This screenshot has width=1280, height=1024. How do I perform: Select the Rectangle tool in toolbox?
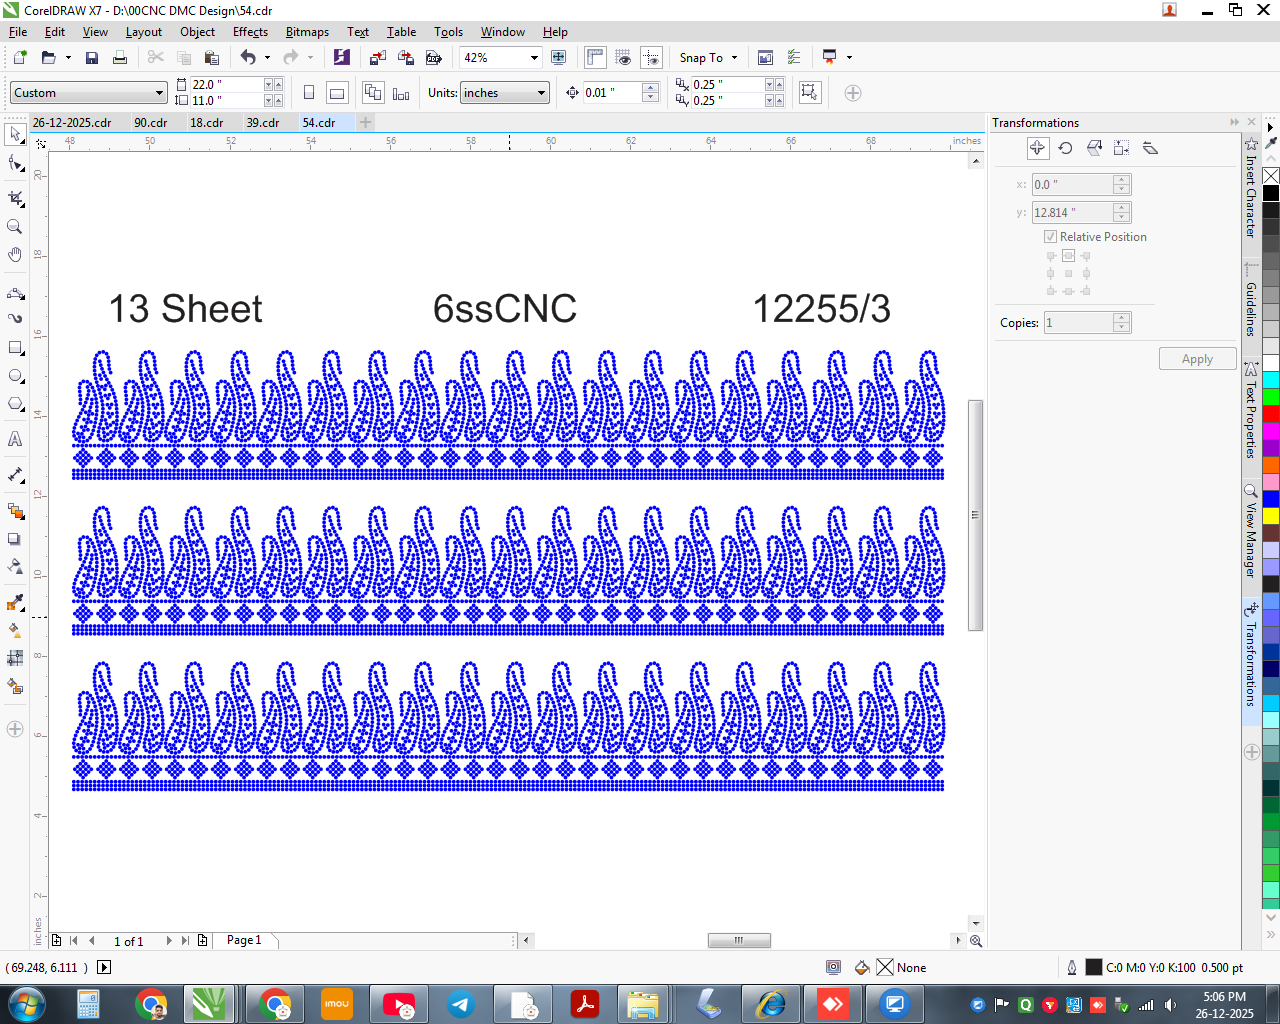pos(15,348)
